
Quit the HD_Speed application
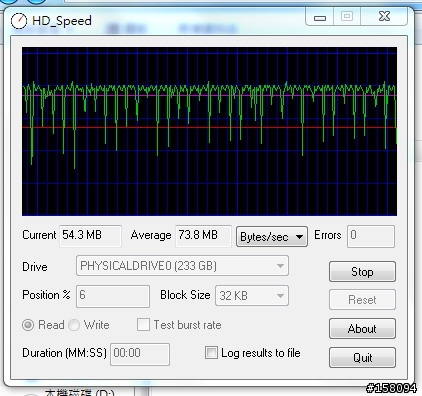point(362,358)
